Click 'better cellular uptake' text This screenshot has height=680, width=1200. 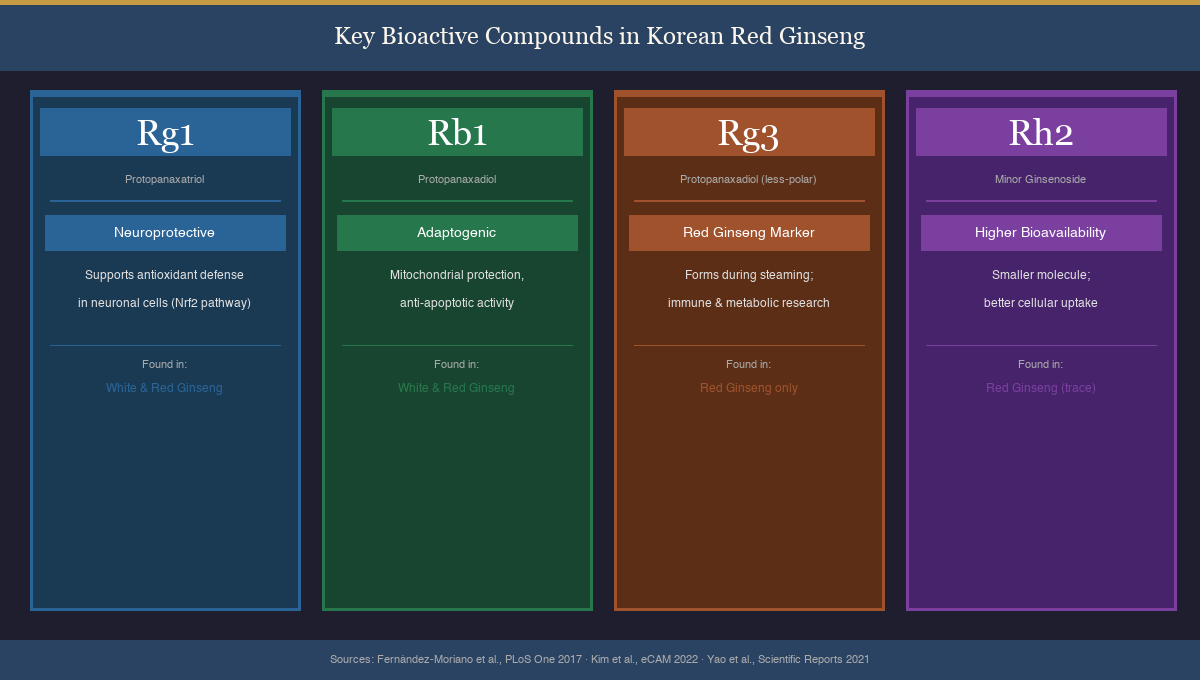tap(1041, 303)
